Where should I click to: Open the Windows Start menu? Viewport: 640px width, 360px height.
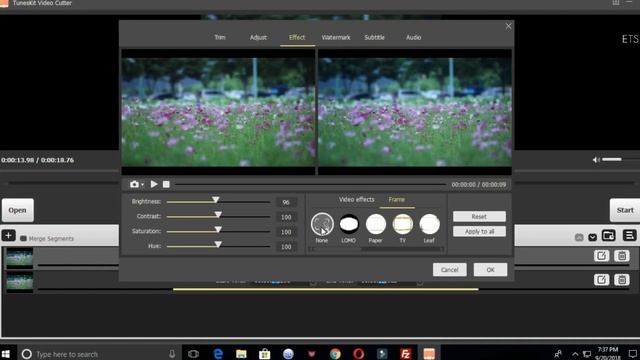(6, 353)
